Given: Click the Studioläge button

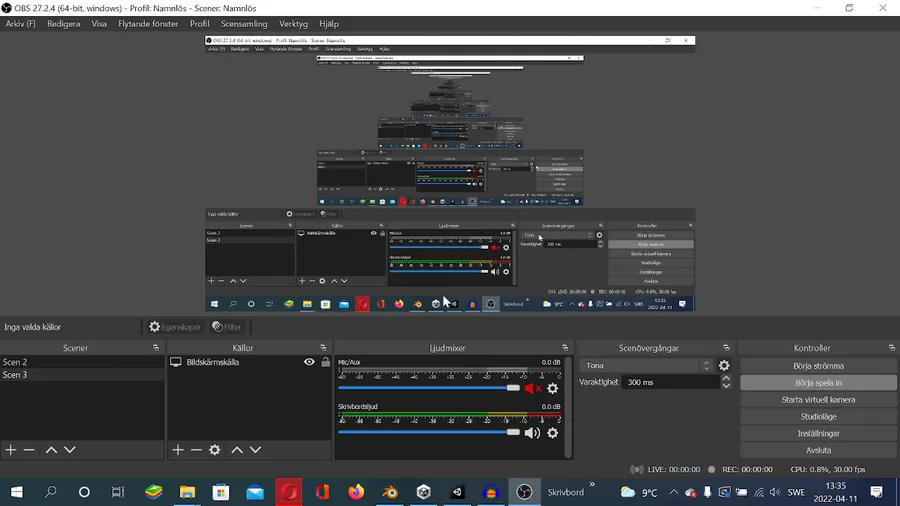Looking at the screenshot, I should tap(818, 417).
